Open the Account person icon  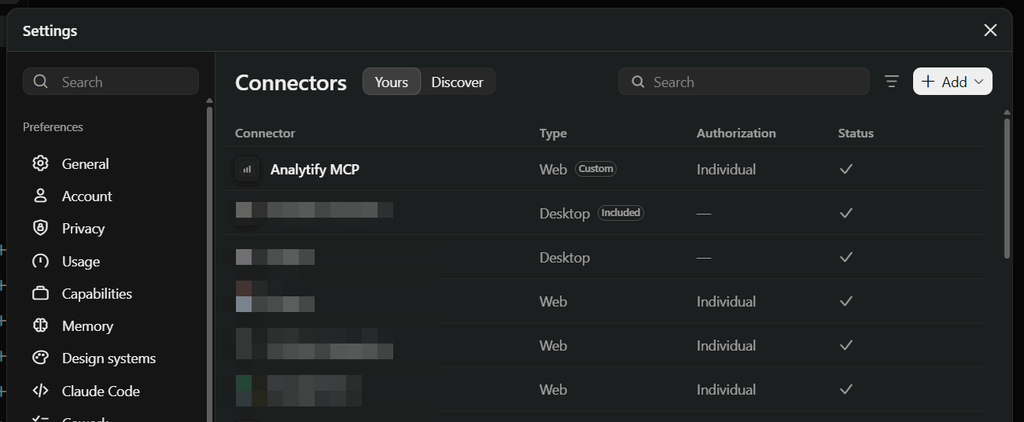click(40, 196)
